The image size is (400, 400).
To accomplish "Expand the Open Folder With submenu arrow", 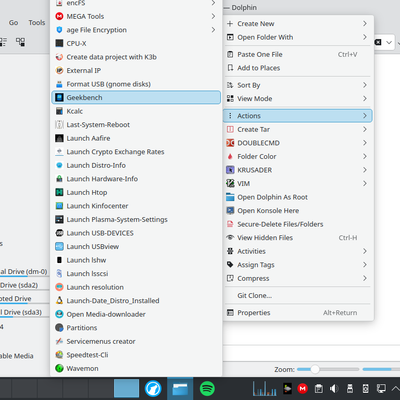I will point(365,37).
